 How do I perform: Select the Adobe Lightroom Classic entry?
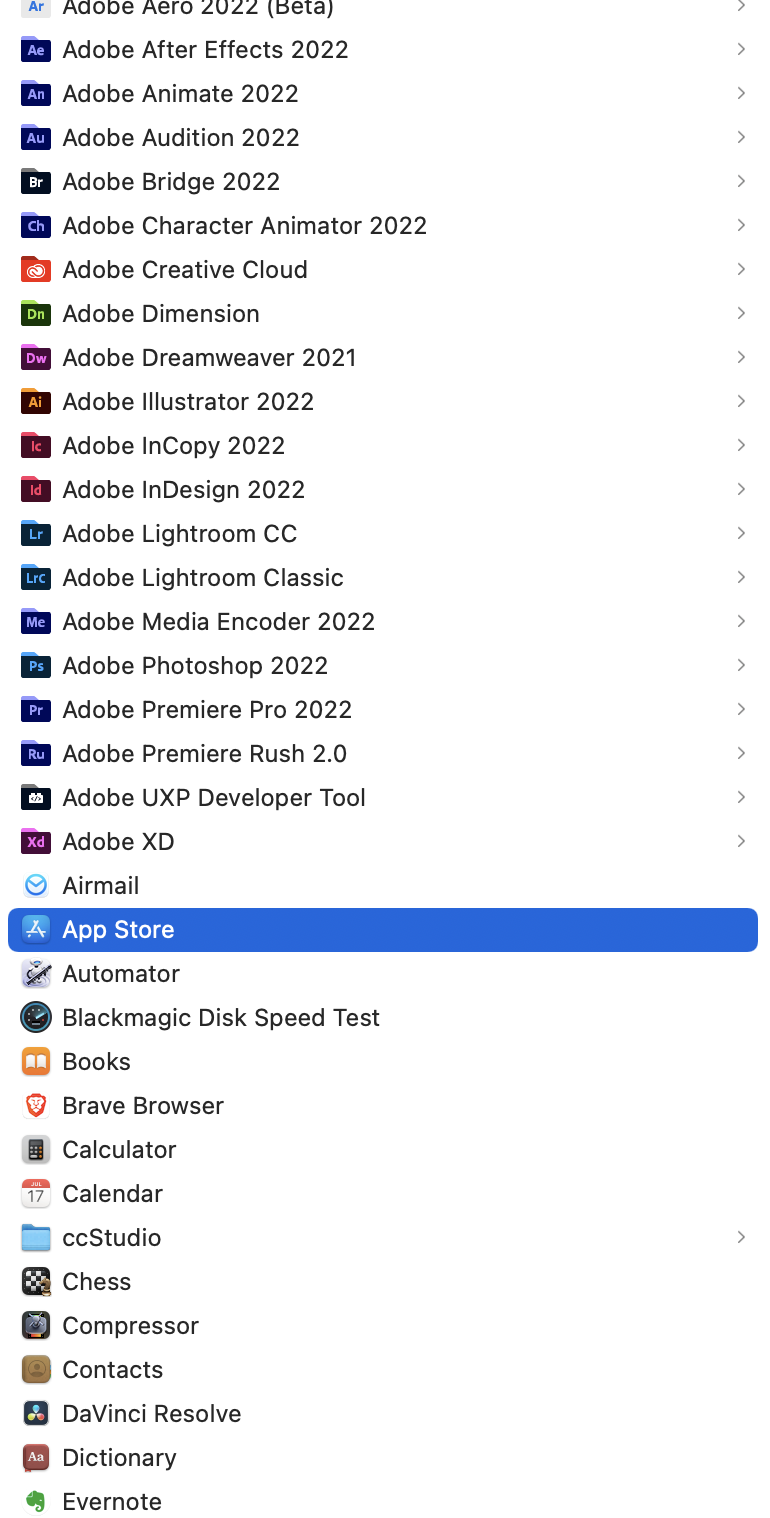383,577
